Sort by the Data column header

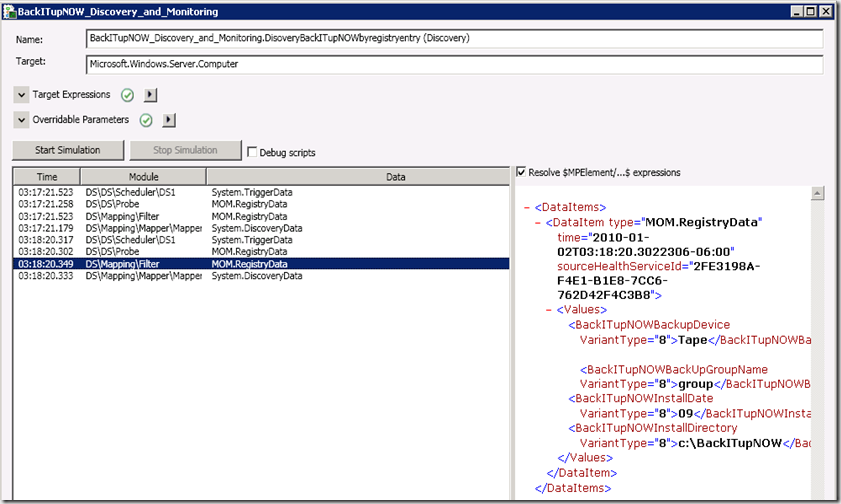click(x=358, y=177)
